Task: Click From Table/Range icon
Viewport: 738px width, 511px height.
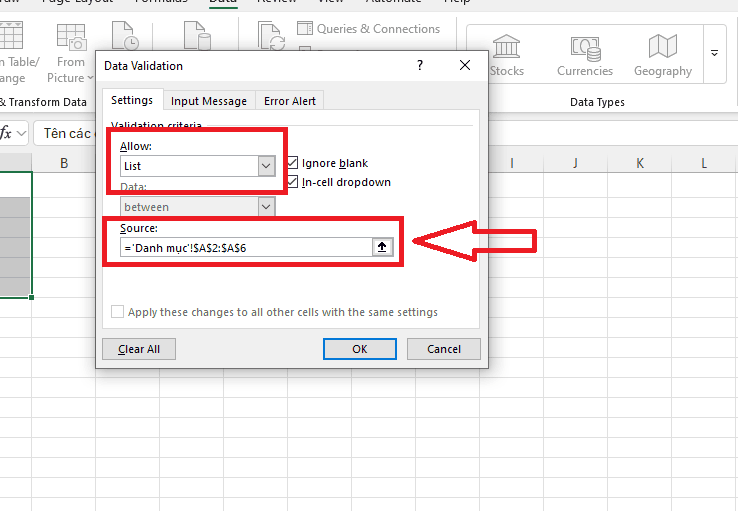Action: click(10, 36)
